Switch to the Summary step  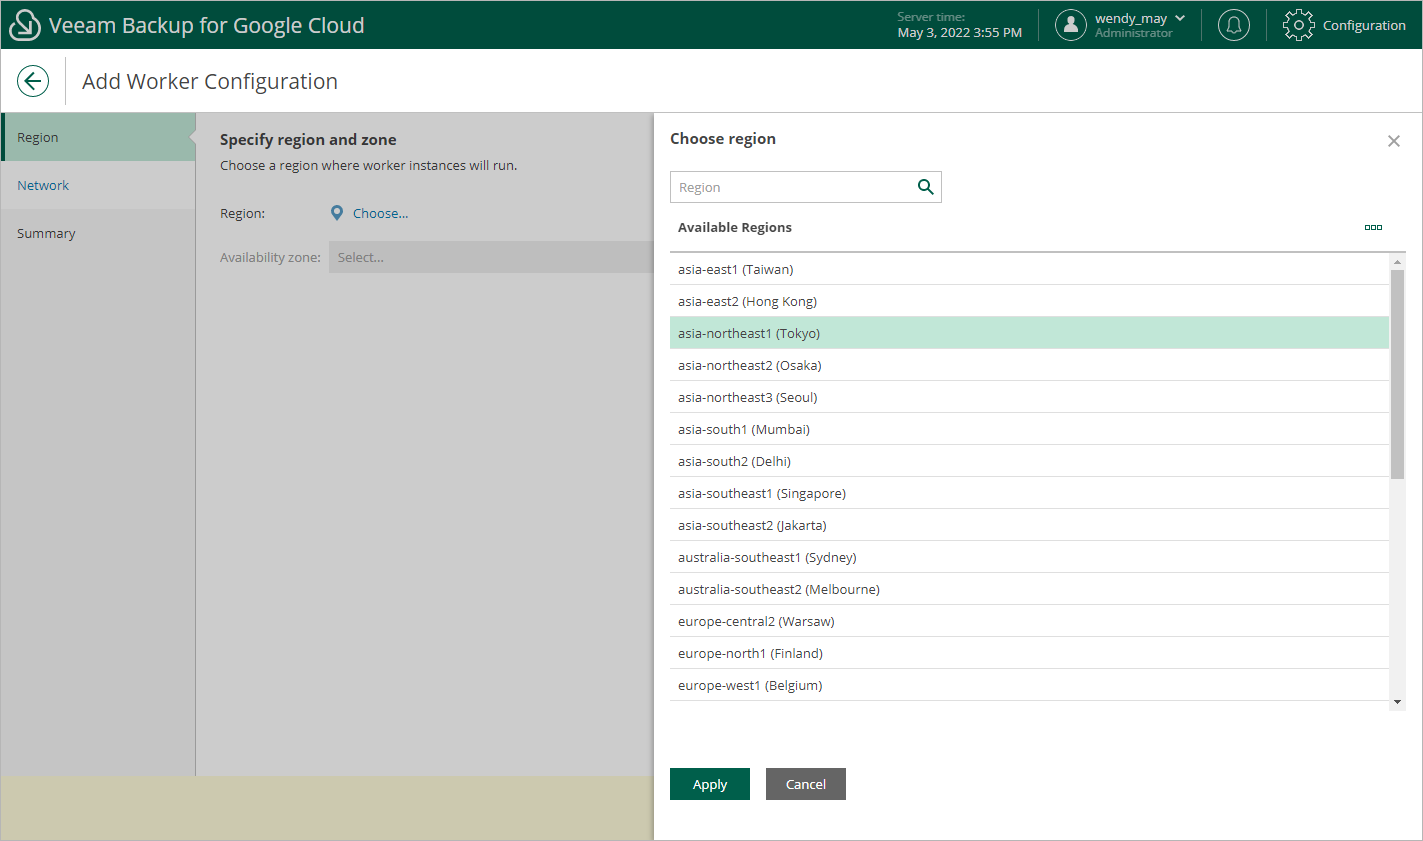coord(98,233)
